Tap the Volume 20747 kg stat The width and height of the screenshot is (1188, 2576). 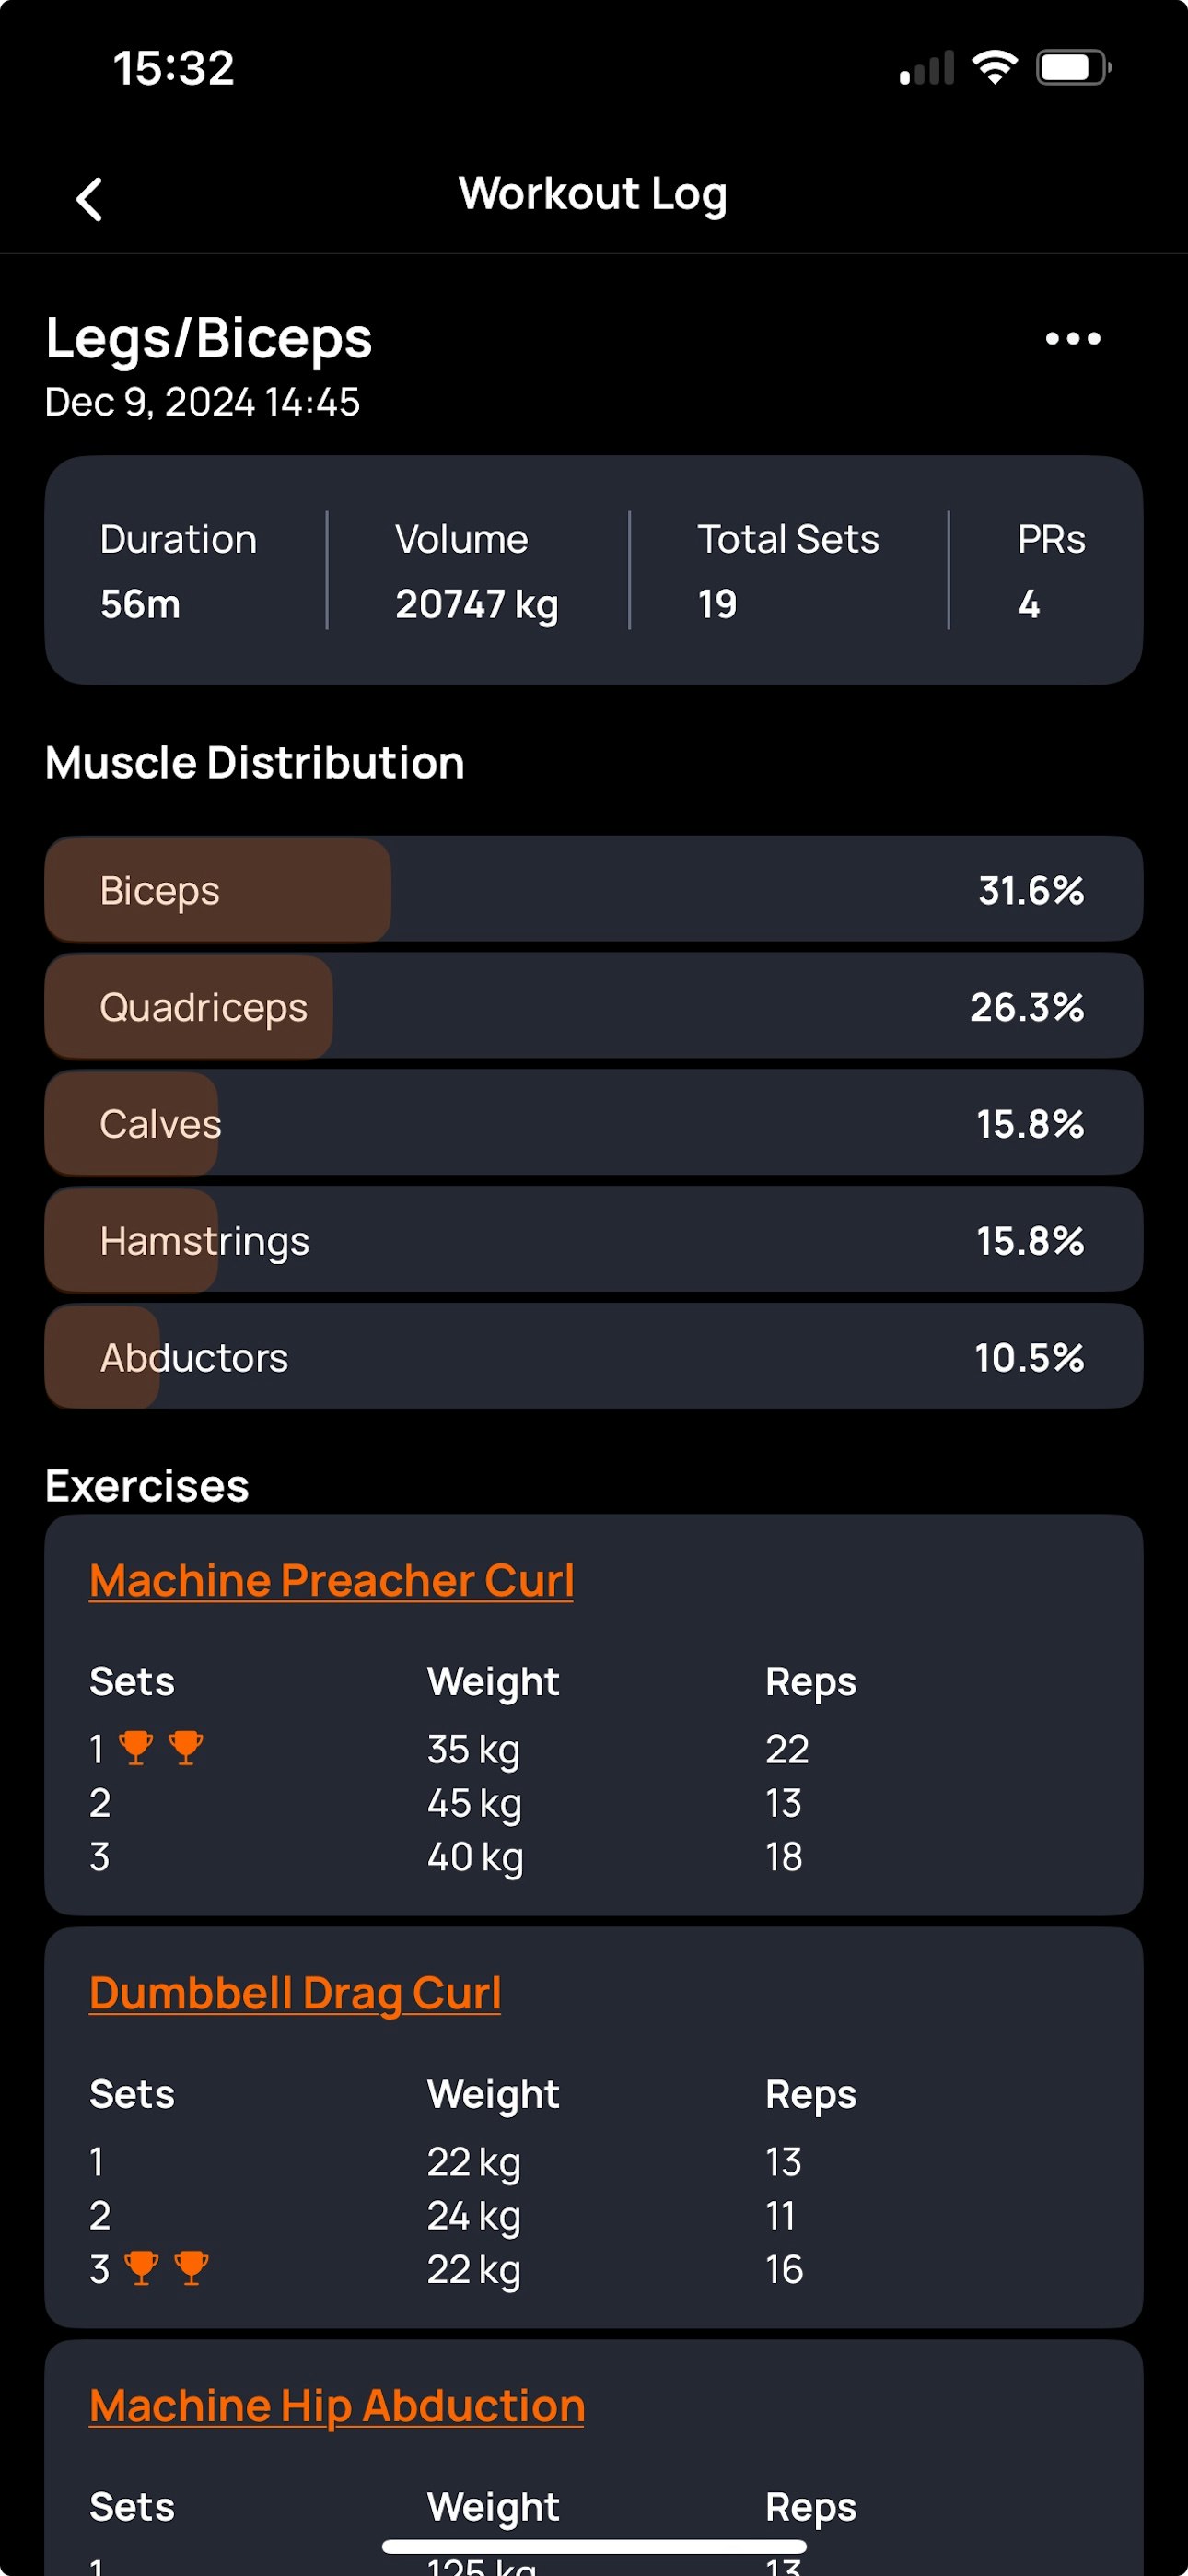[477, 571]
